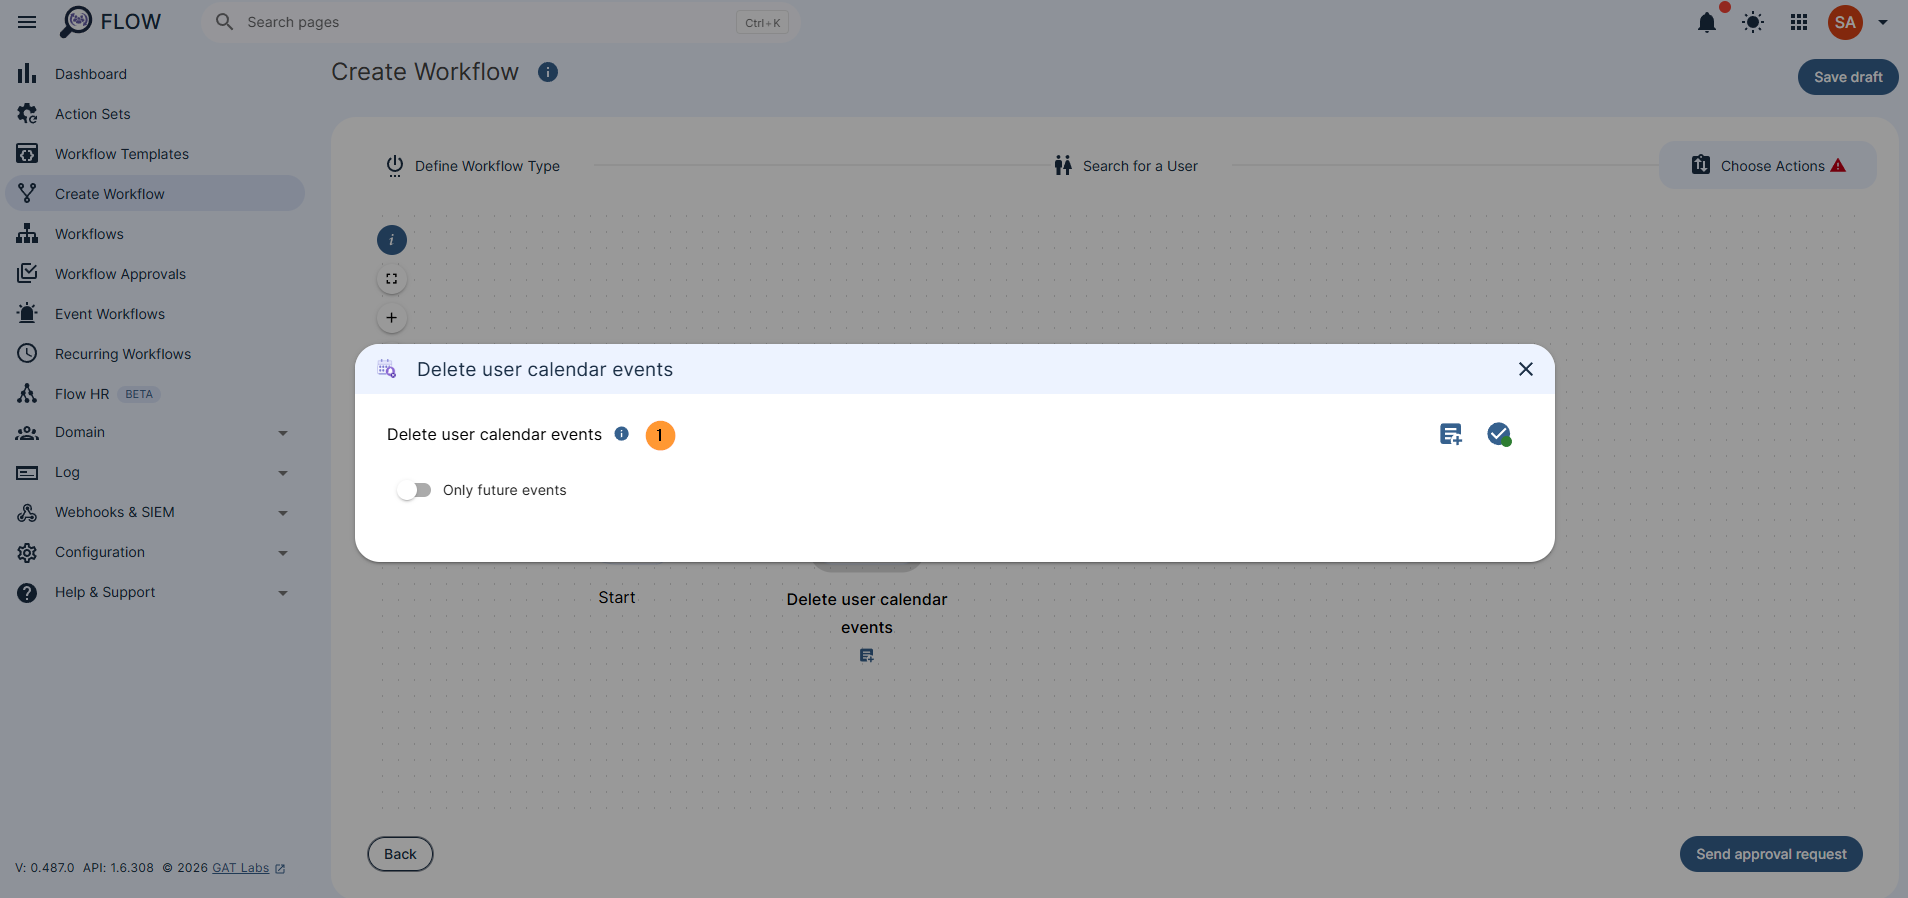1908x898 pixels.
Task: Expand the Domain menu
Action: tap(155, 433)
